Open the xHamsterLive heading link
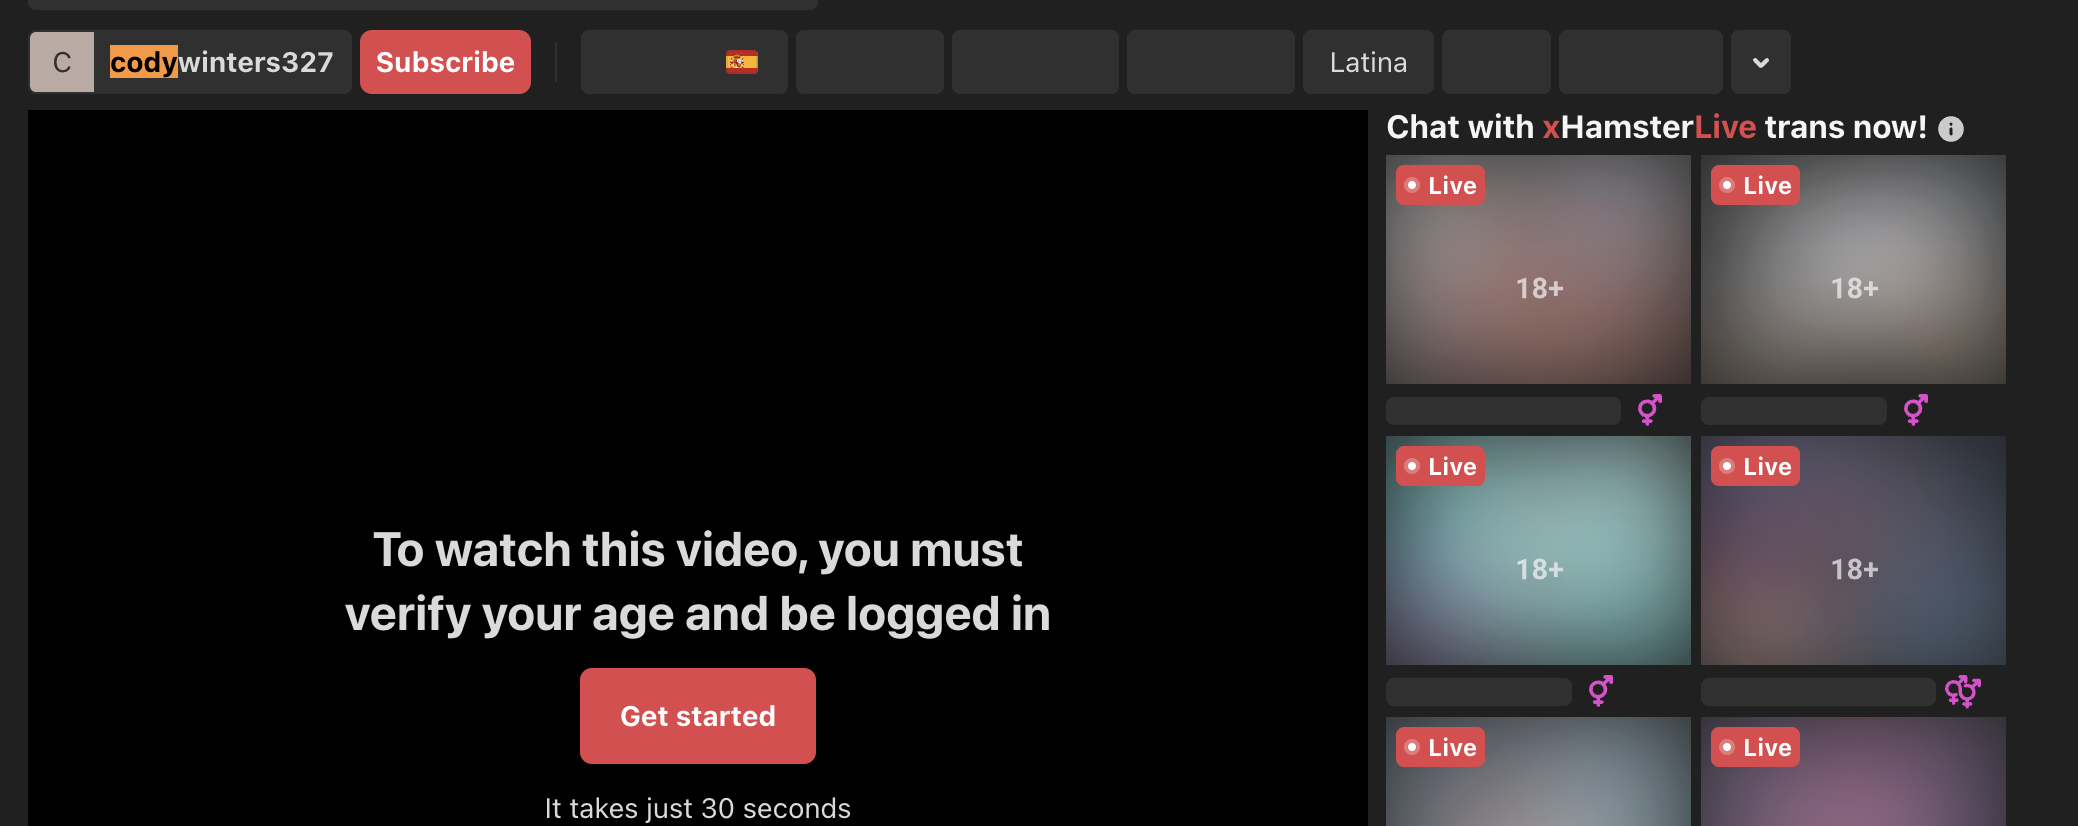2078x826 pixels. [1649, 127]
